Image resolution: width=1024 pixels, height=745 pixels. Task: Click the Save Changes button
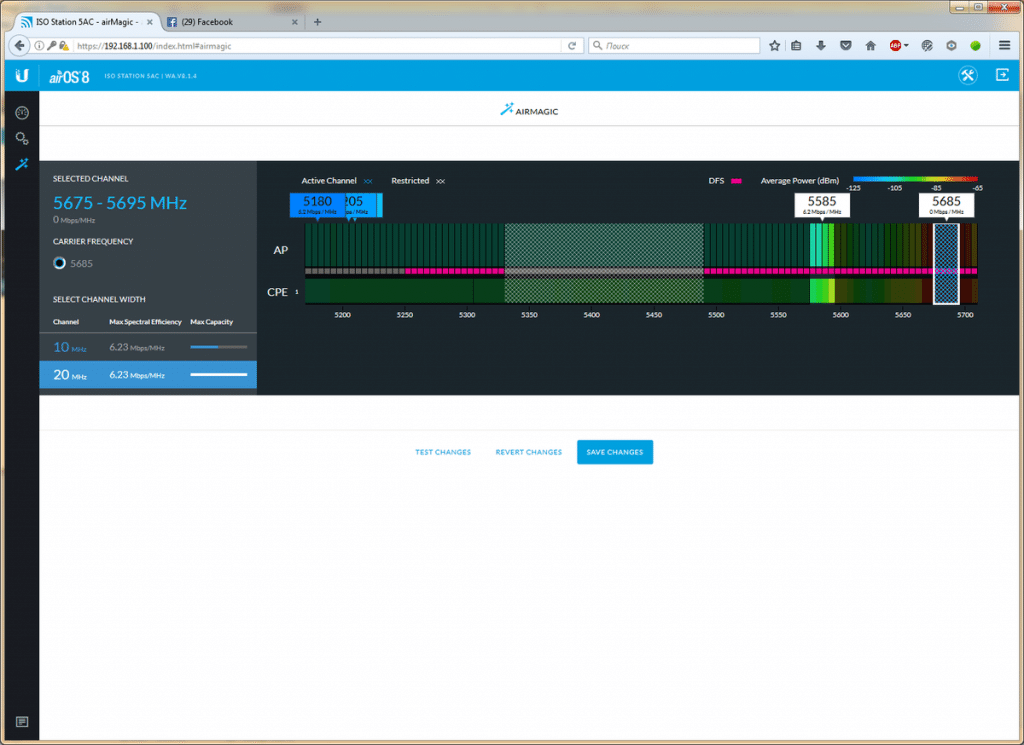(x=614, y=452)
